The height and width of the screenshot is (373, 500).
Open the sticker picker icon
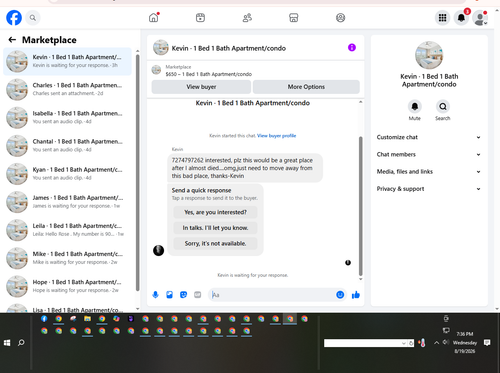183,295
